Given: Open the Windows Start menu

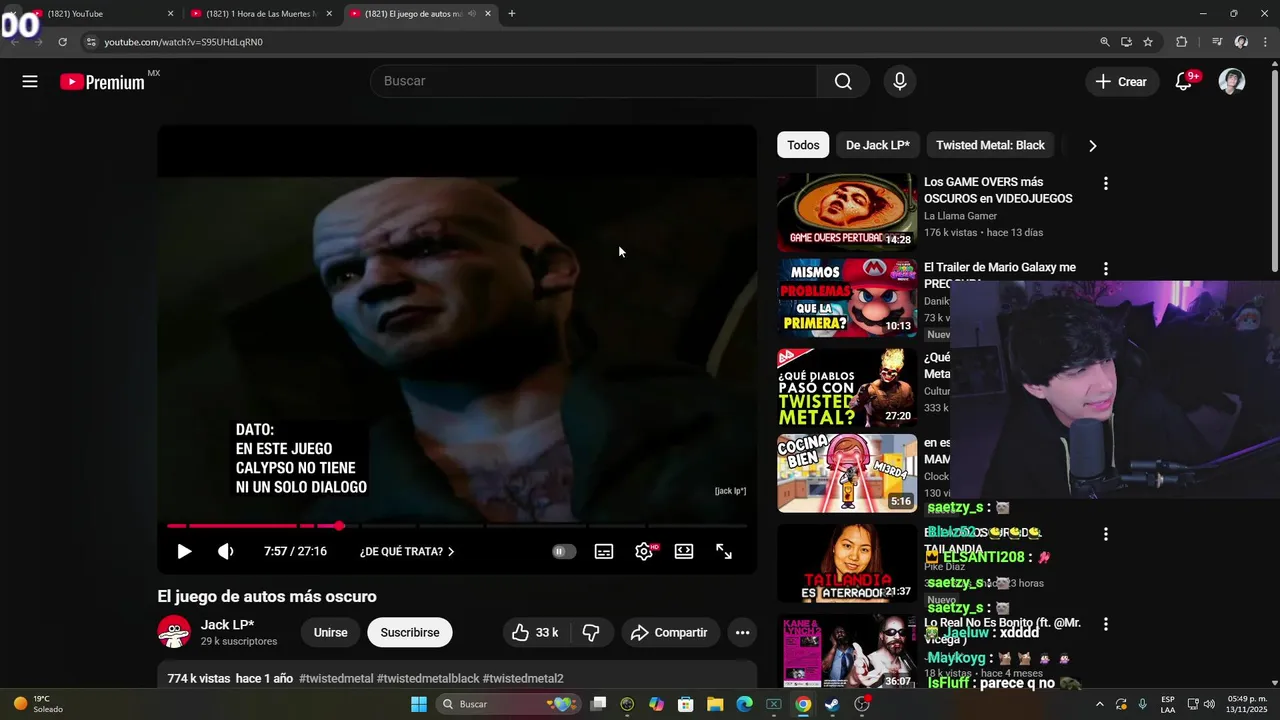Looking at the screenshot, I should 419,704.
